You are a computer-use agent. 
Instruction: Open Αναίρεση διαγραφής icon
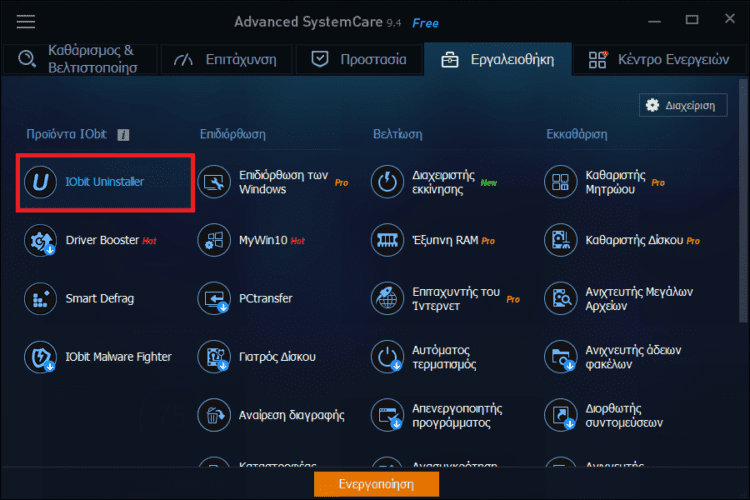[x=214, y=415]
